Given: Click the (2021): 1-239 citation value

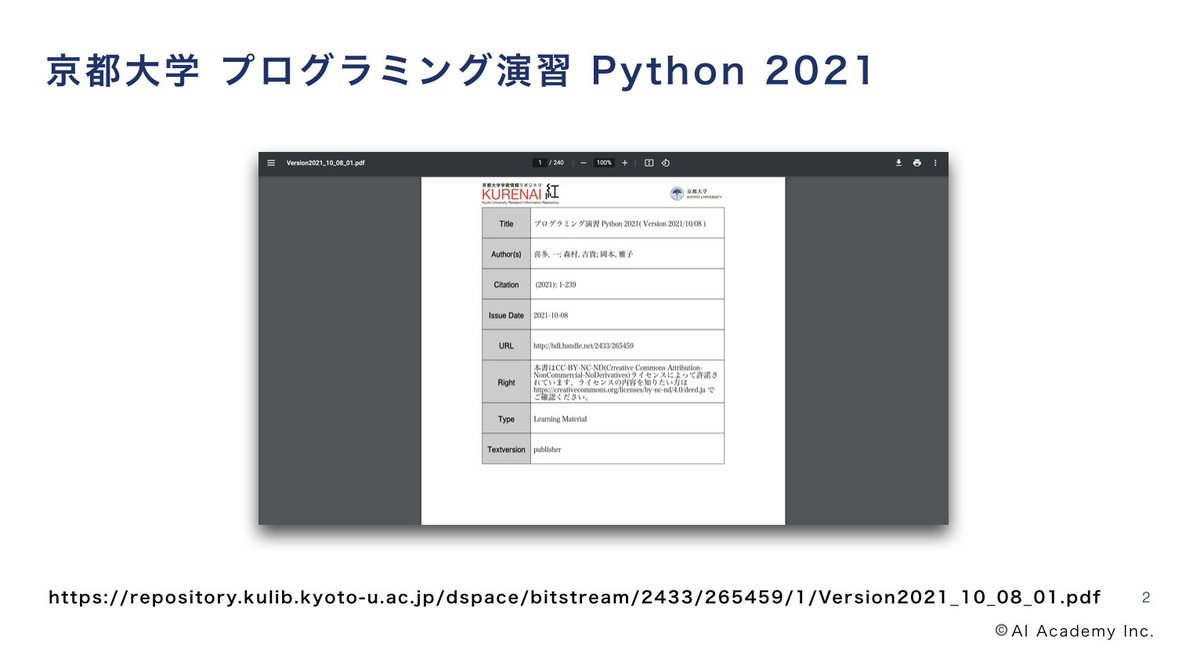Looking at the screenshot, I should pos(556,285).
